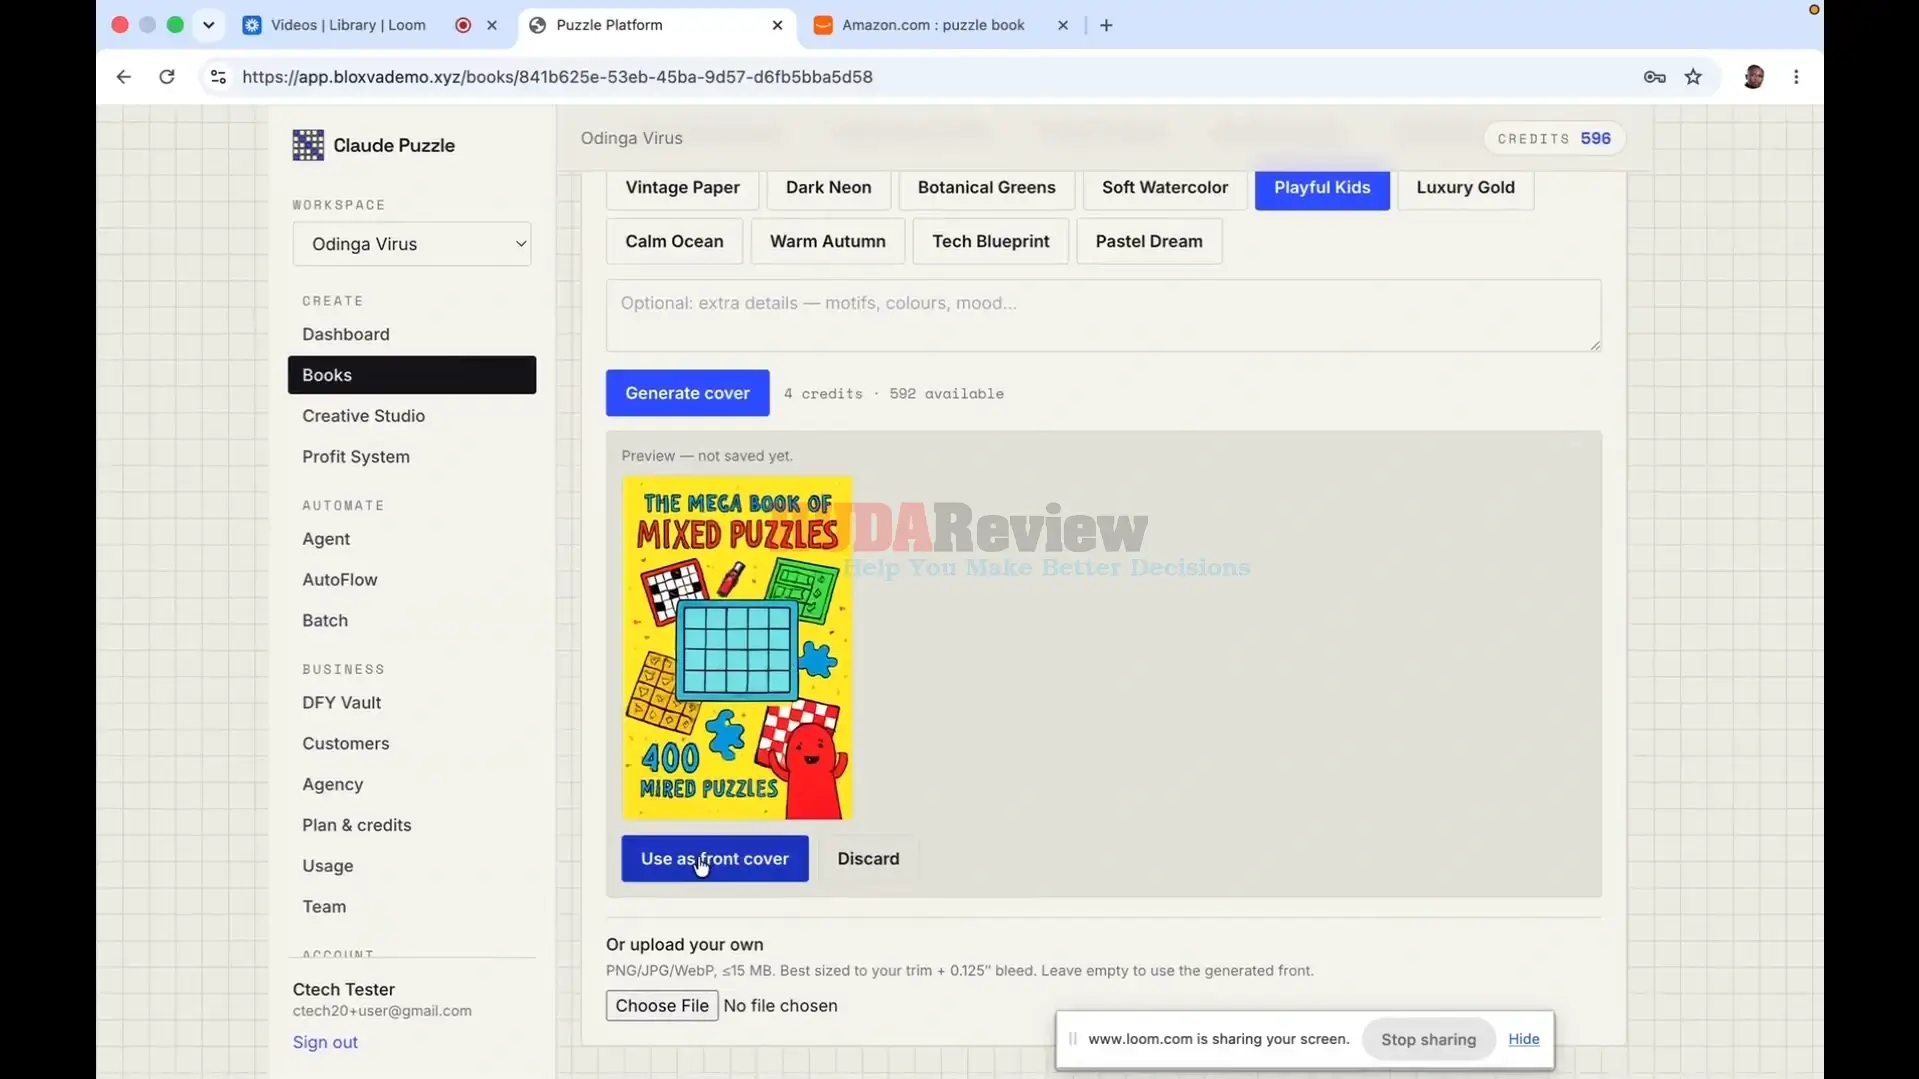Image resolution: width=1919 pixels, height=1079 pixels.
Task: Switch to the Videos Library Loom tab
Action: (x=348, y=25)
